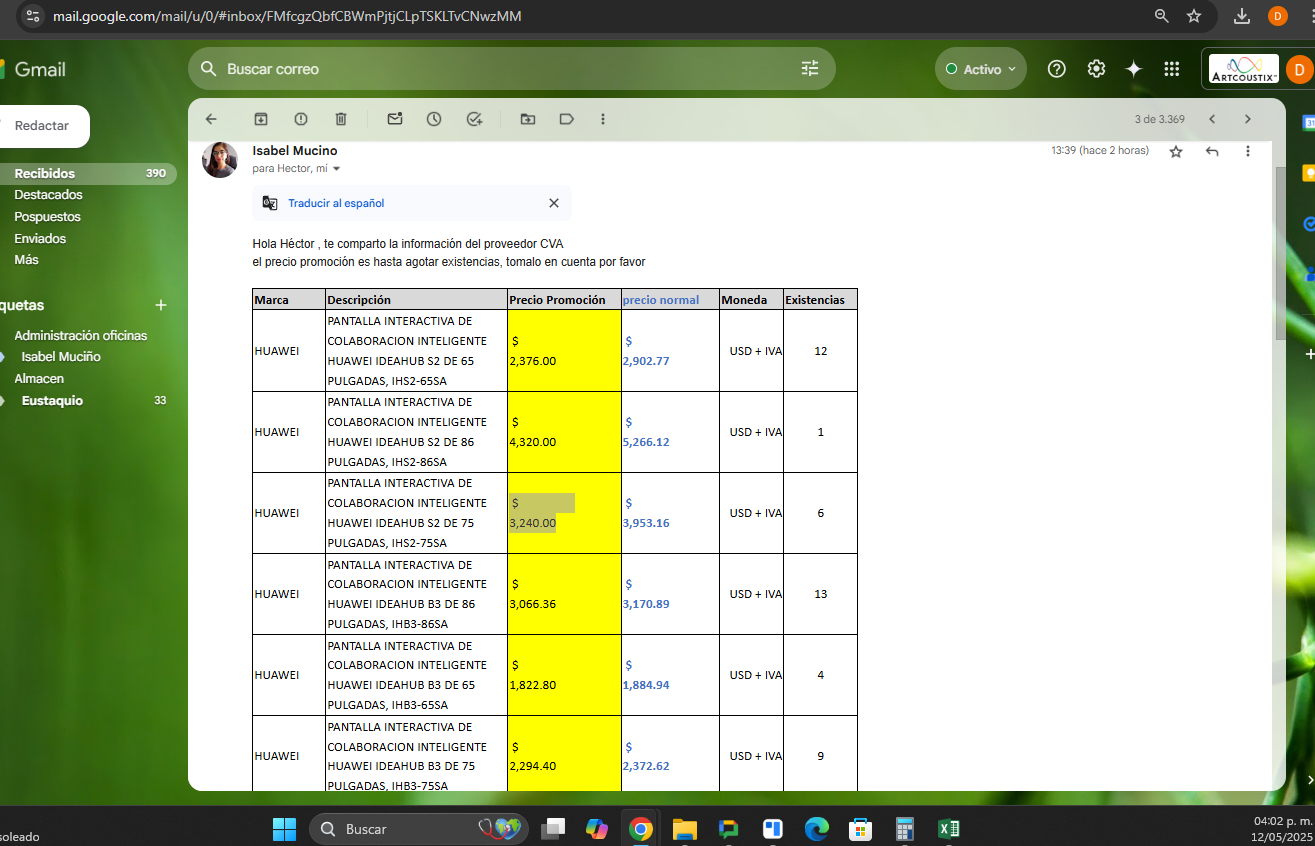Open the Move to folder icon
This screenshot has height=846, width=1315.
[528, 119]
